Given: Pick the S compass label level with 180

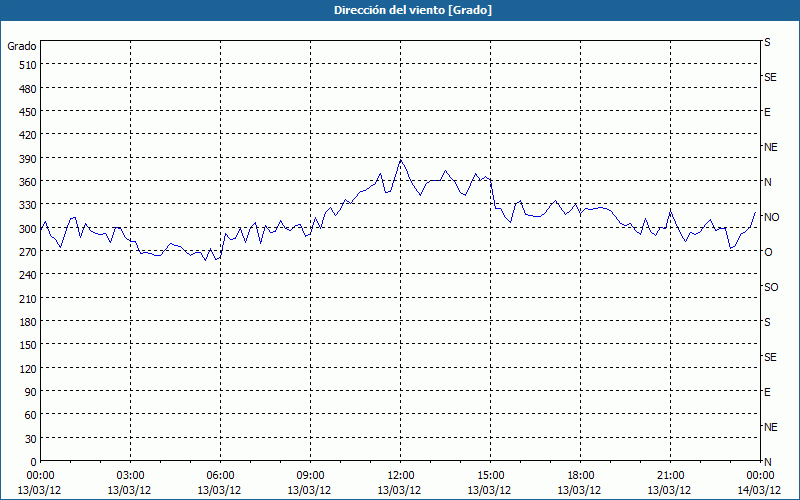Looking at the screenshot, I should [767, 322].
